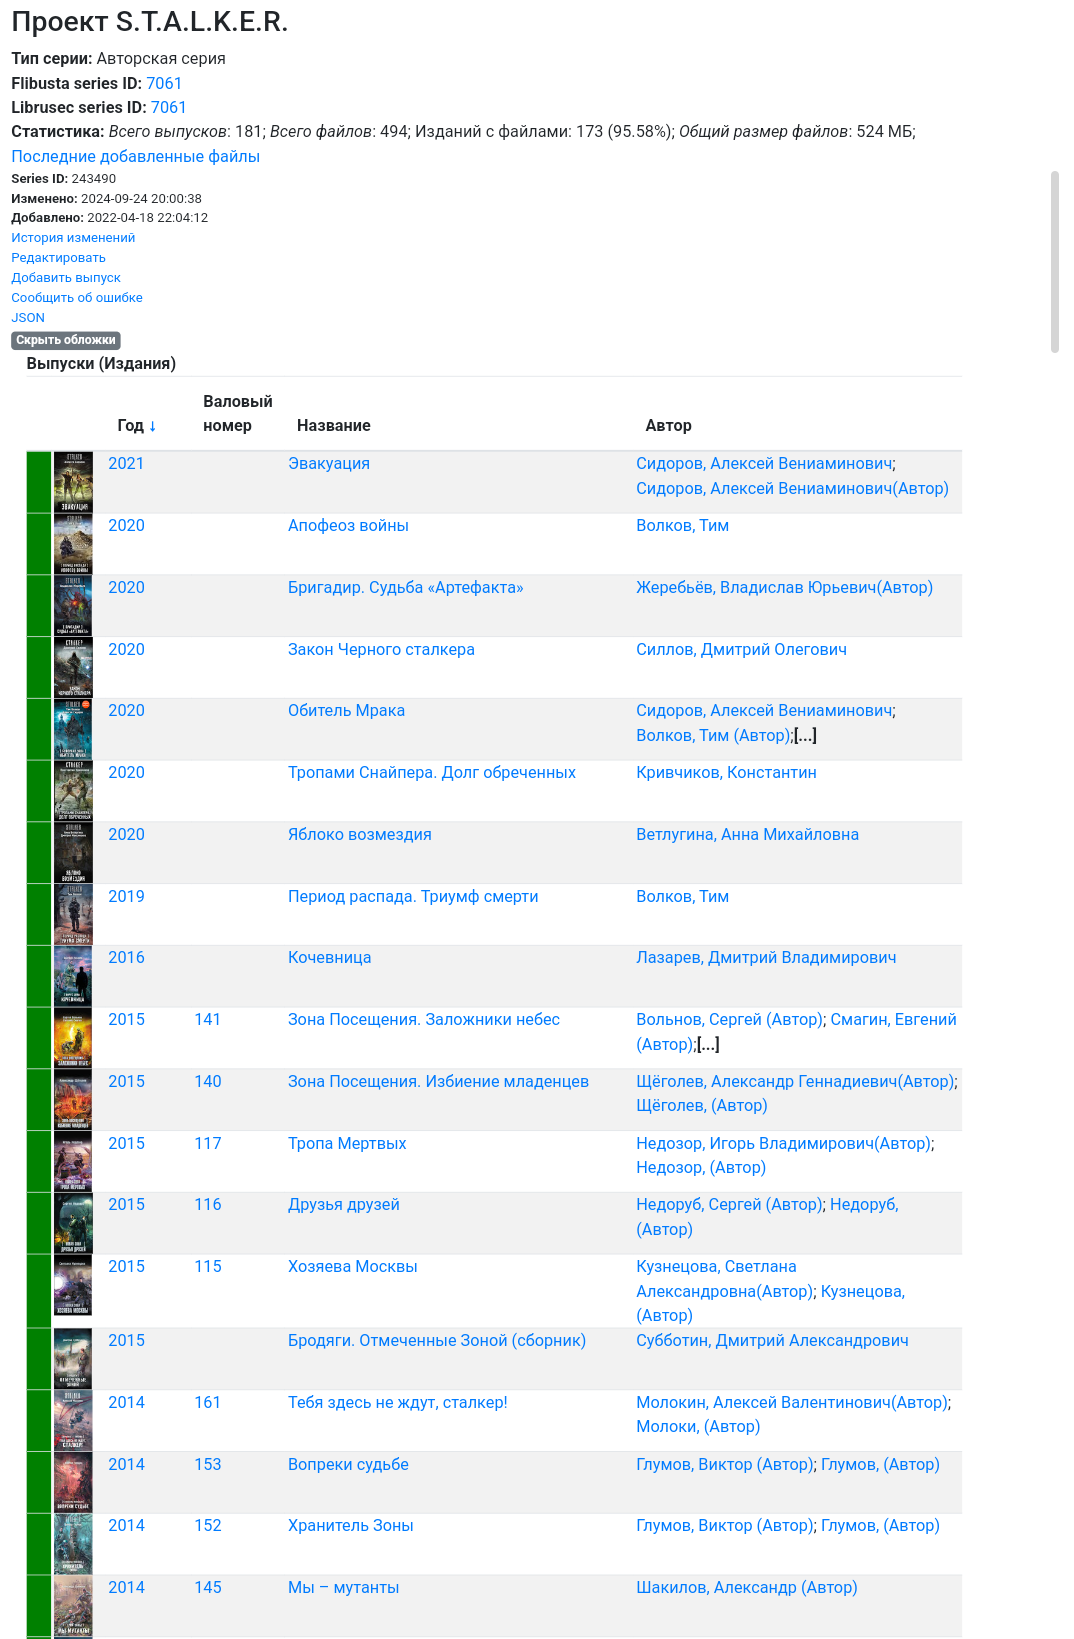Open the Эвакуация cover thumbnail

coord(73,482)
